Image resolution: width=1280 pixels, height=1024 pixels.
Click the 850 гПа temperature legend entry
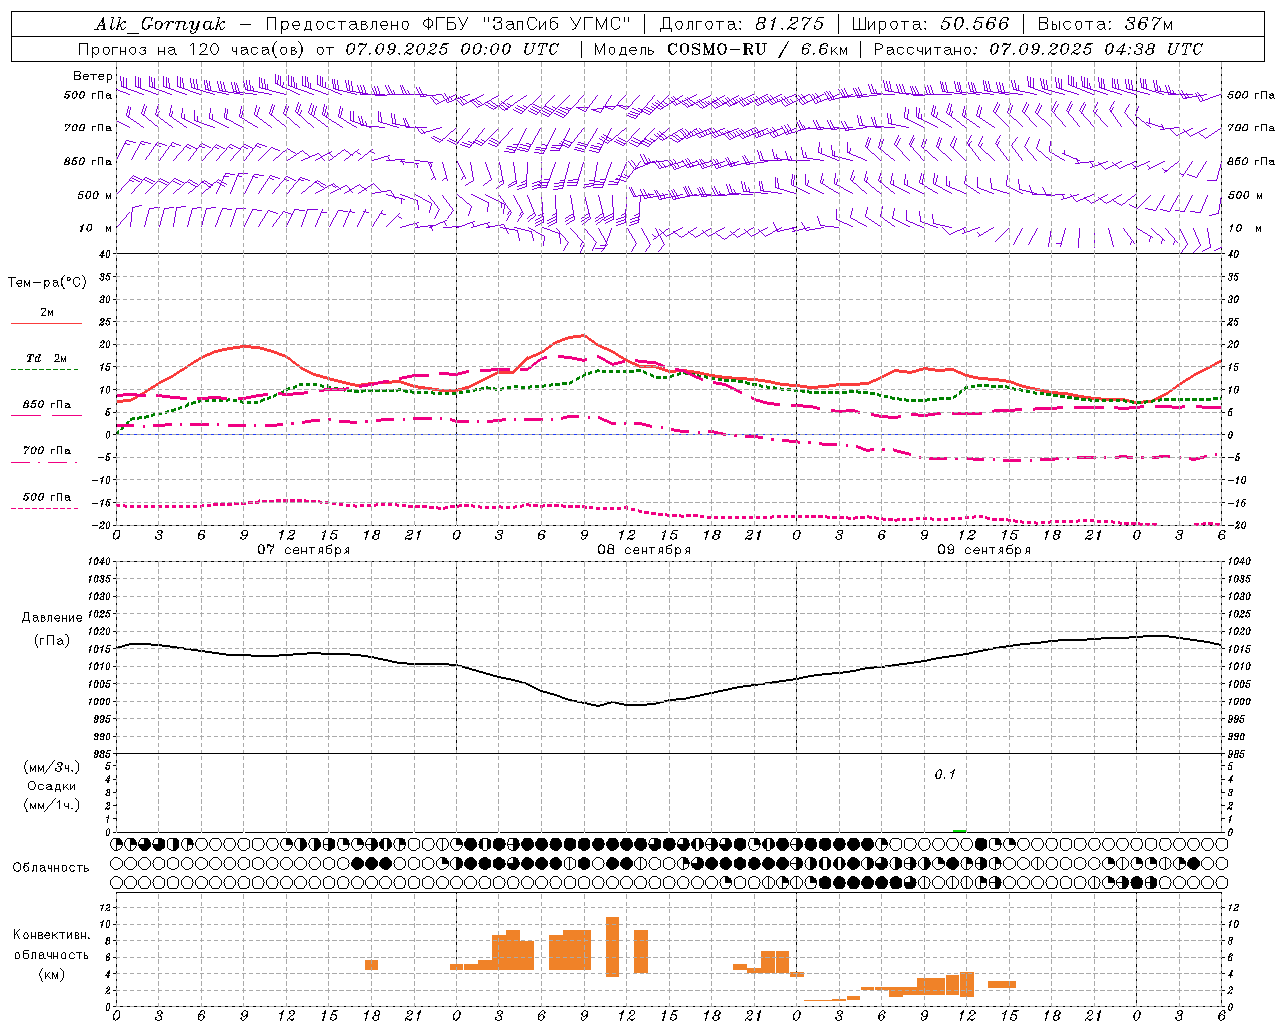coord(46,405)
